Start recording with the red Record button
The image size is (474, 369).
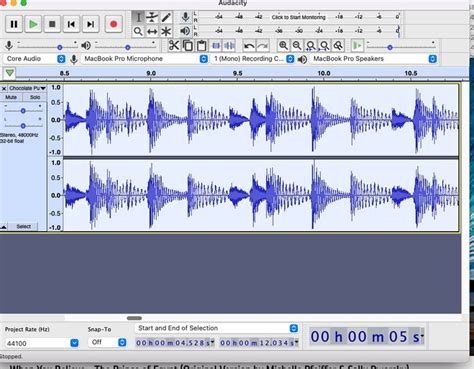coord(113,24)
